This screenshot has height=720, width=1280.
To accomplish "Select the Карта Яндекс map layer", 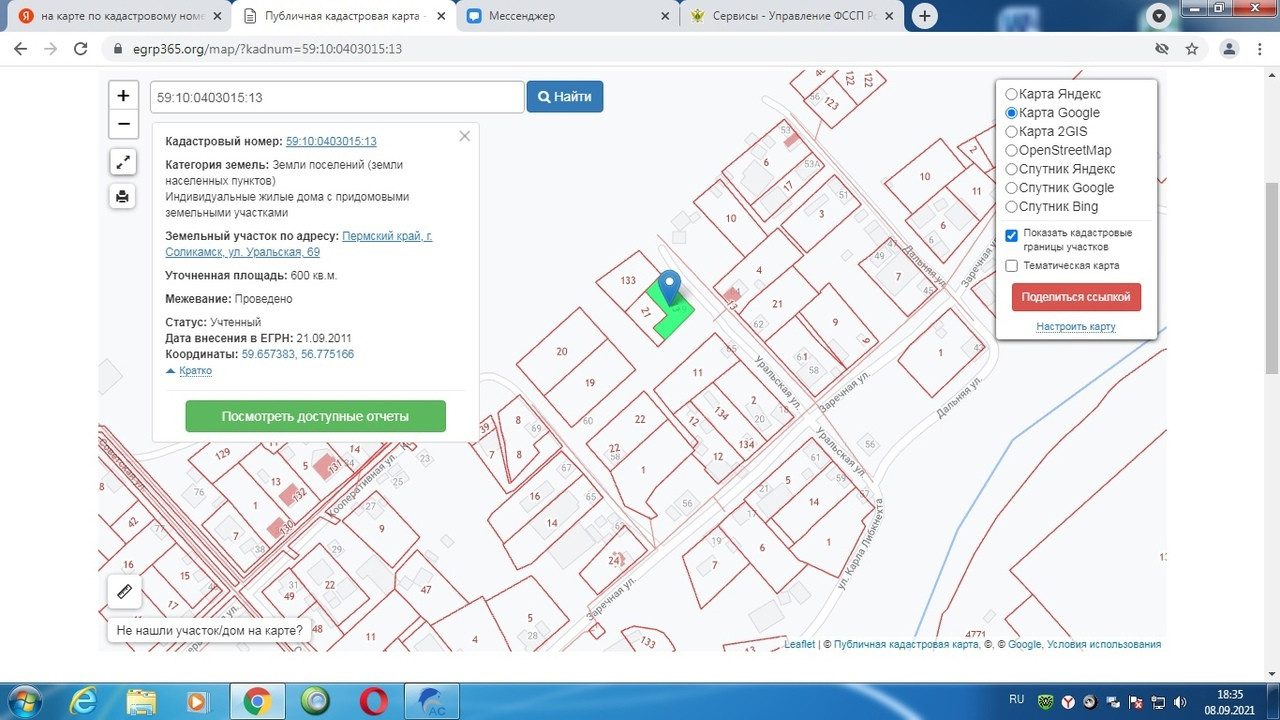I will click(1011, 94).
